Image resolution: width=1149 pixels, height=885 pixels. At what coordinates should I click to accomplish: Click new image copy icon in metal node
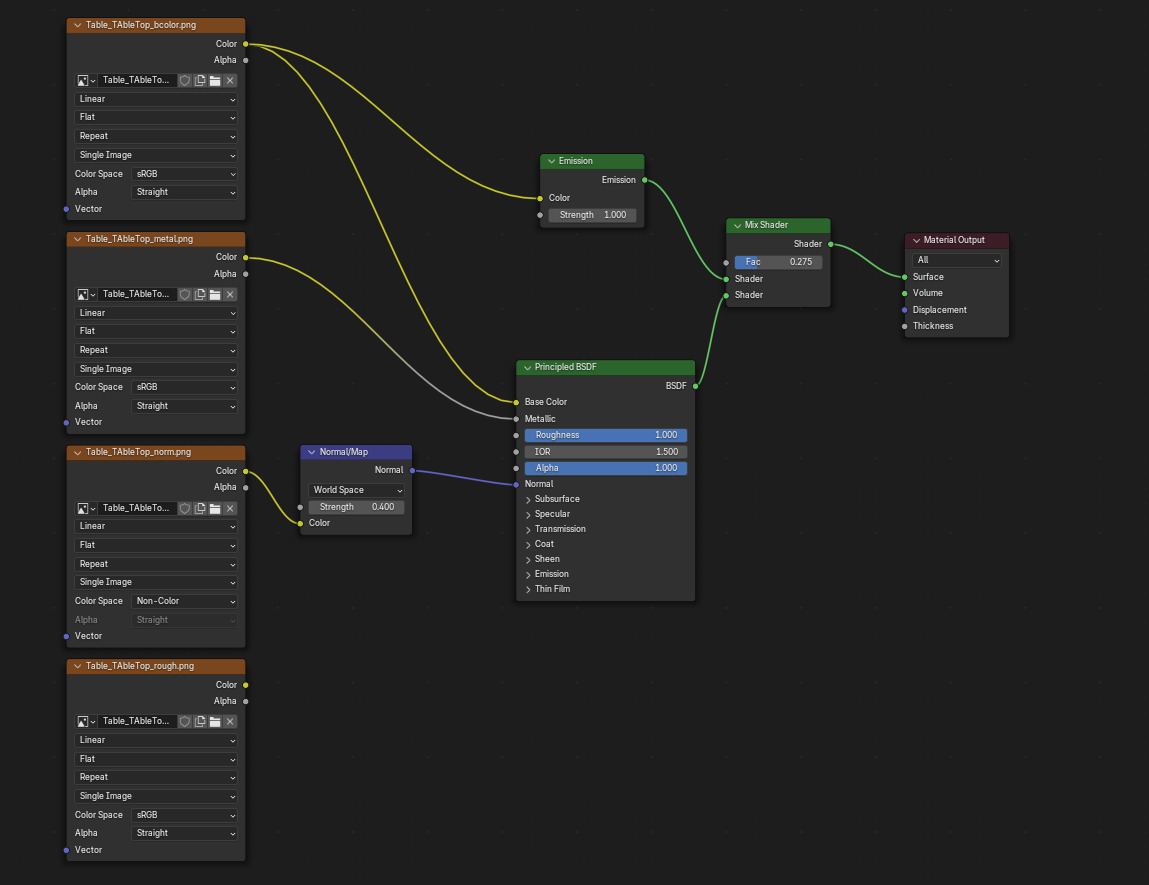[x=200, y=295]
